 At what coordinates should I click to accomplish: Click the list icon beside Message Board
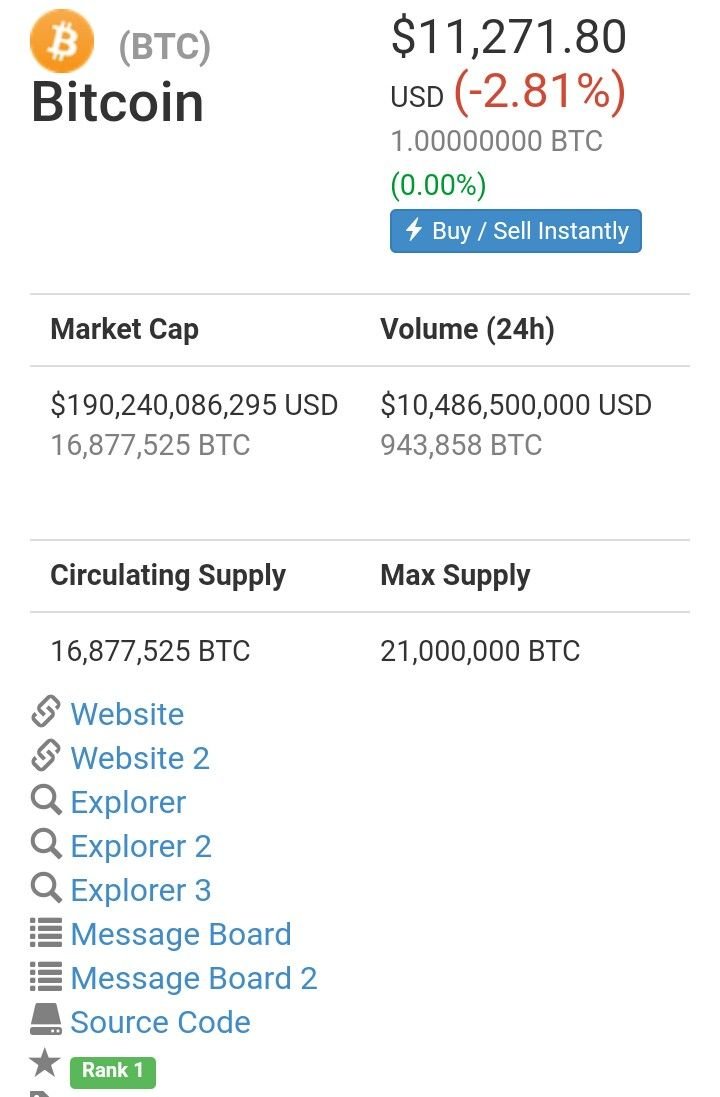pyautogui.click(x=45, y=933)
